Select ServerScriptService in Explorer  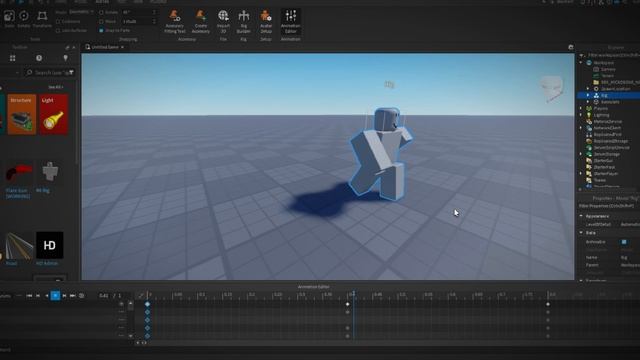(x=611, y=148)
